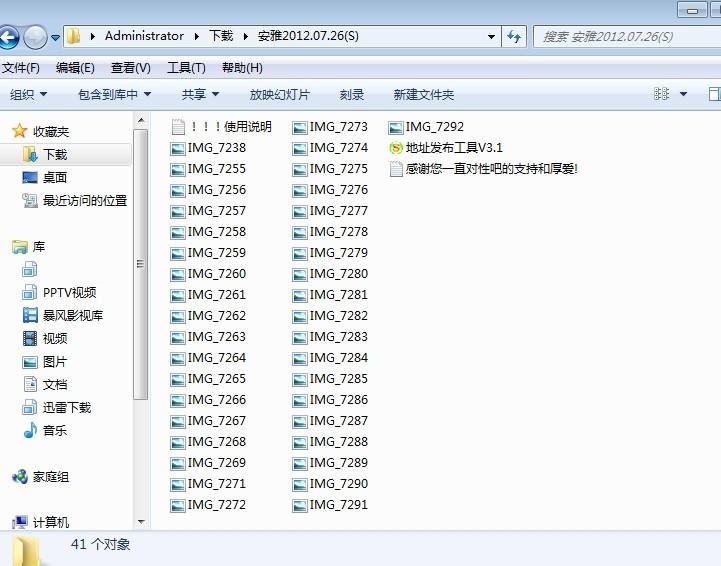Select the 感谢您一直对性吧的支持和厚爱! file icon
Image resolution: width=721 pixels, height=566 pixels.
click(396, 169)
